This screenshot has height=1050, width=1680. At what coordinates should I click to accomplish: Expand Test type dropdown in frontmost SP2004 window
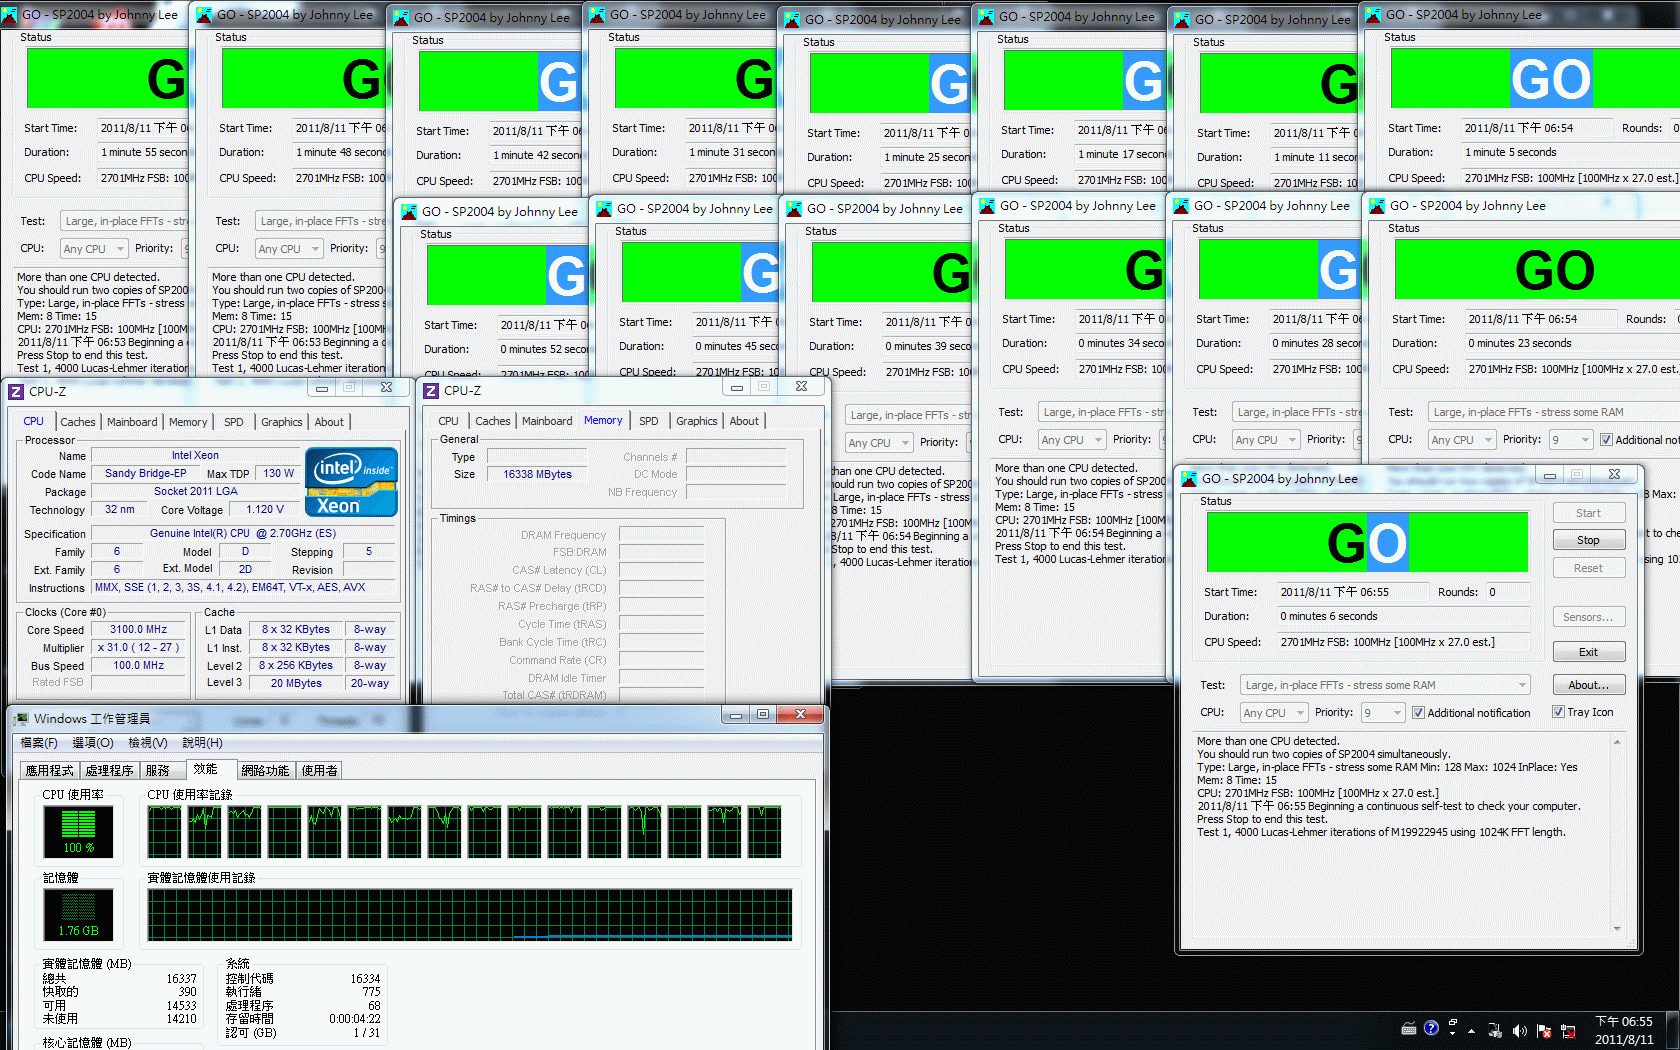click(1522, 685)
